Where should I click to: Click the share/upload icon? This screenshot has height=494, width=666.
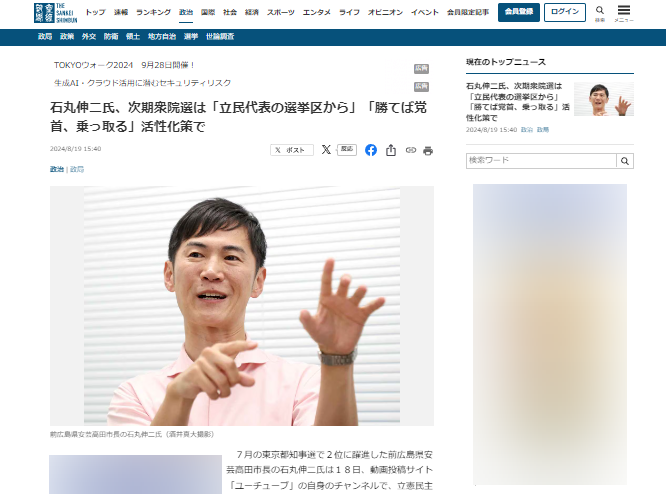391,150
